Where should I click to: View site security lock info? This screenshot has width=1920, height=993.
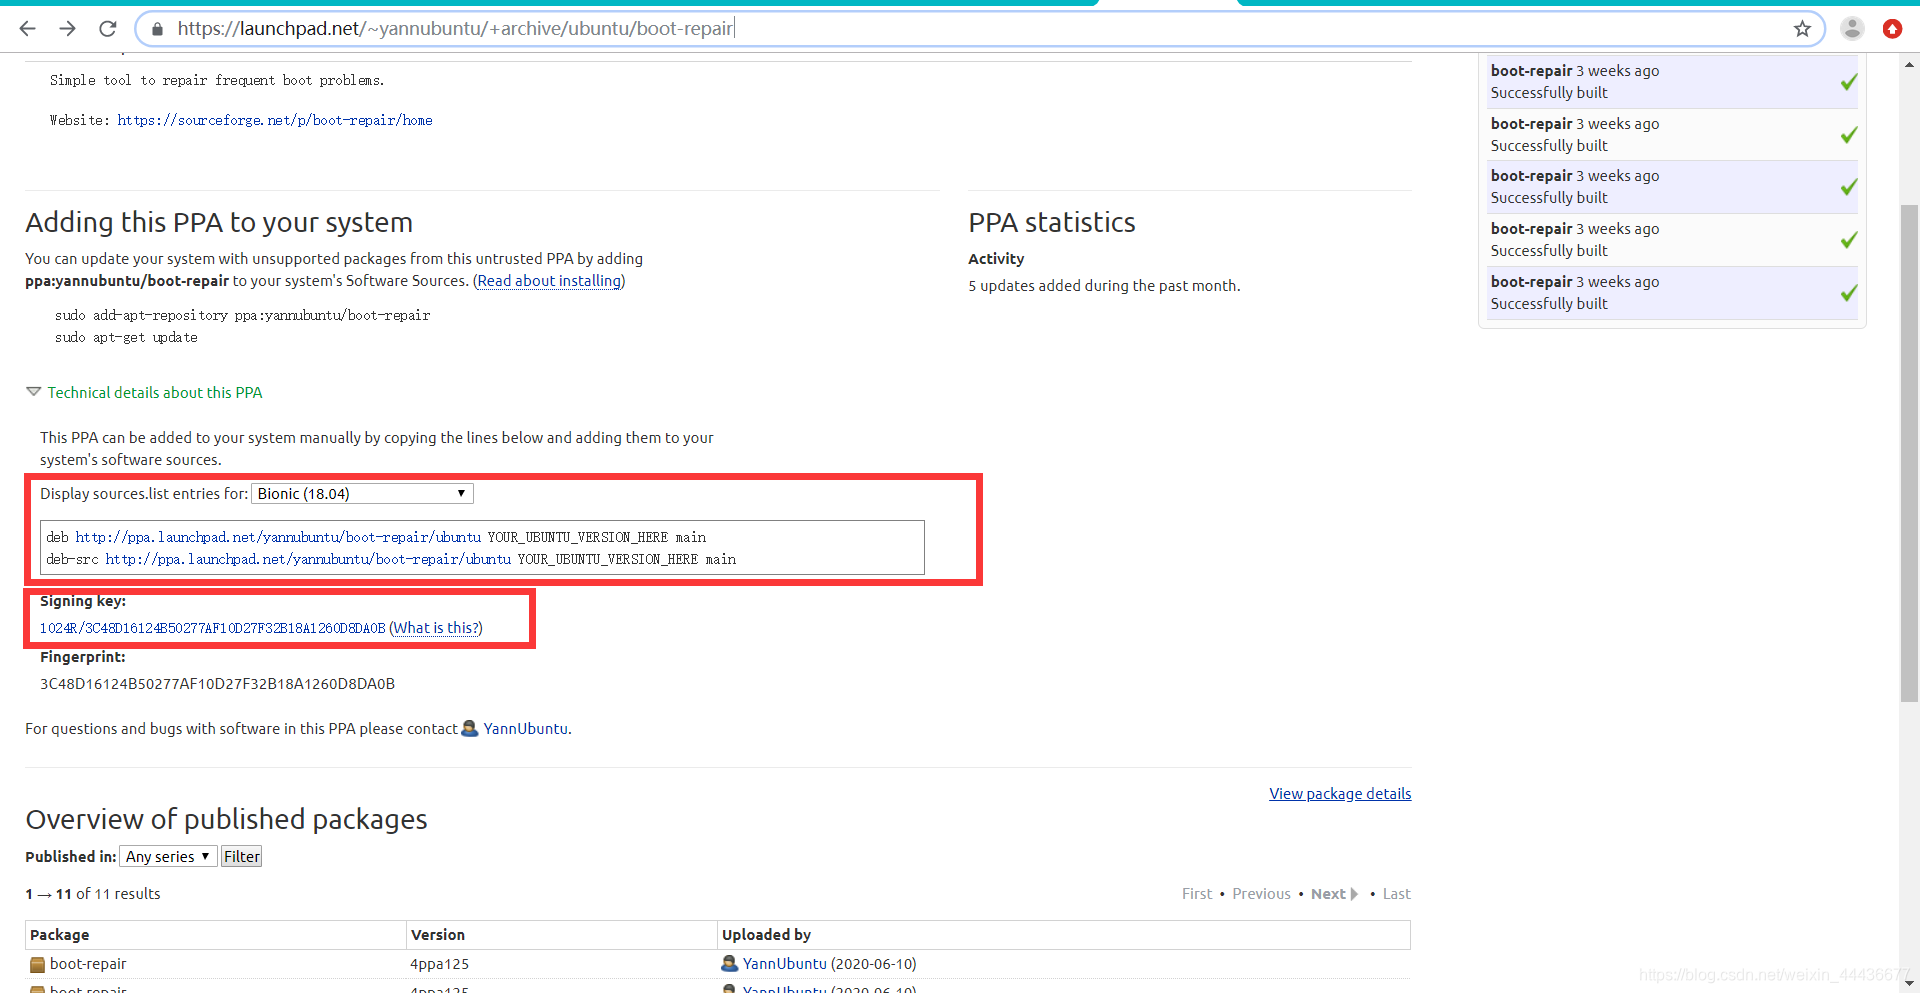click(x=157, y=29)
